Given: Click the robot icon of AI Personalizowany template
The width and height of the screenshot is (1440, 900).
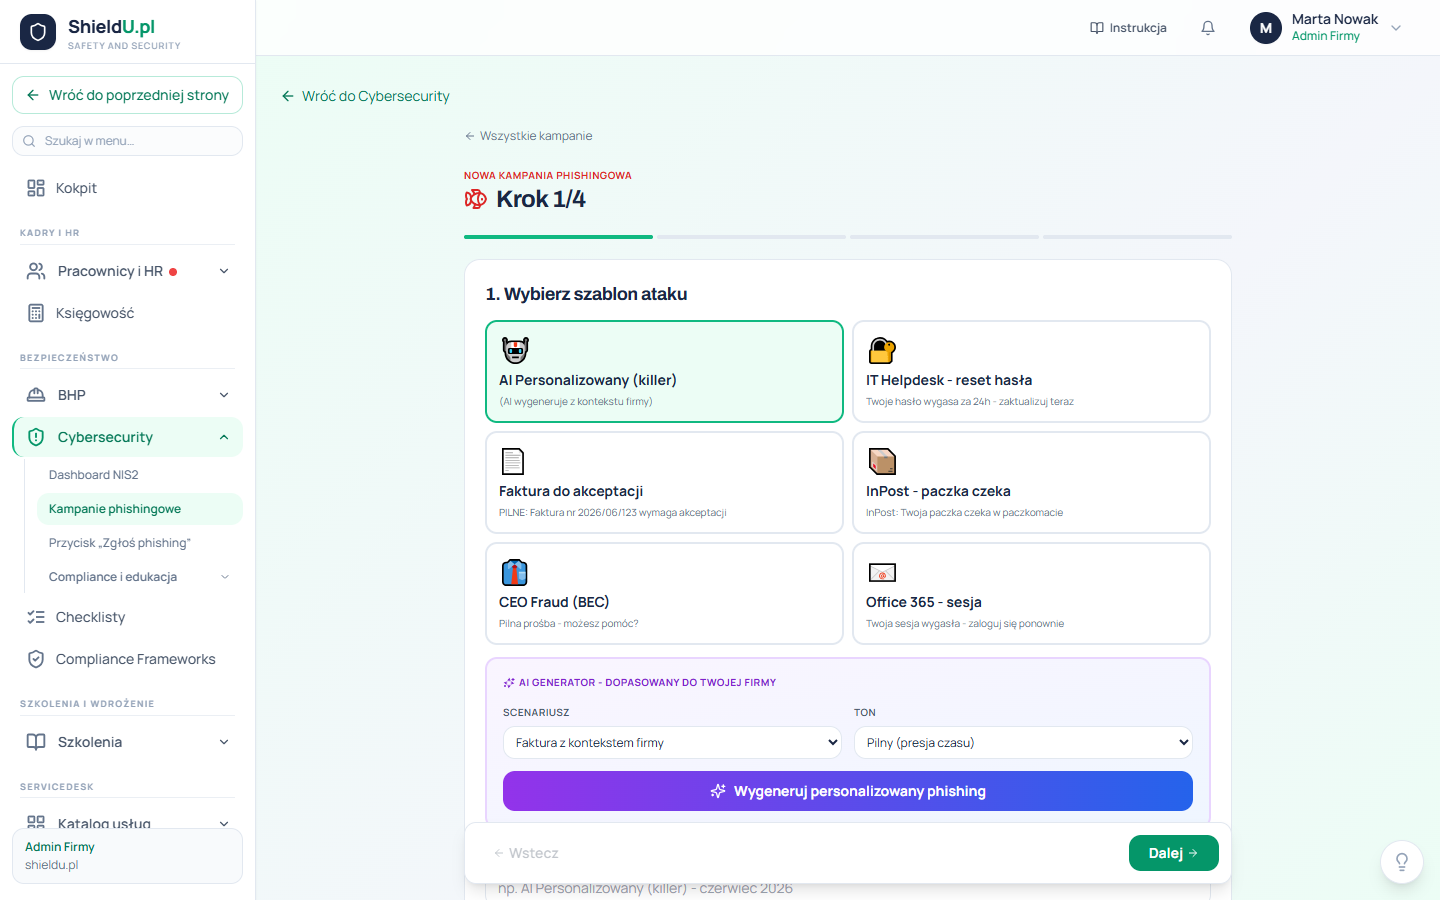Looking at the screenshot, I should (515, 350).
